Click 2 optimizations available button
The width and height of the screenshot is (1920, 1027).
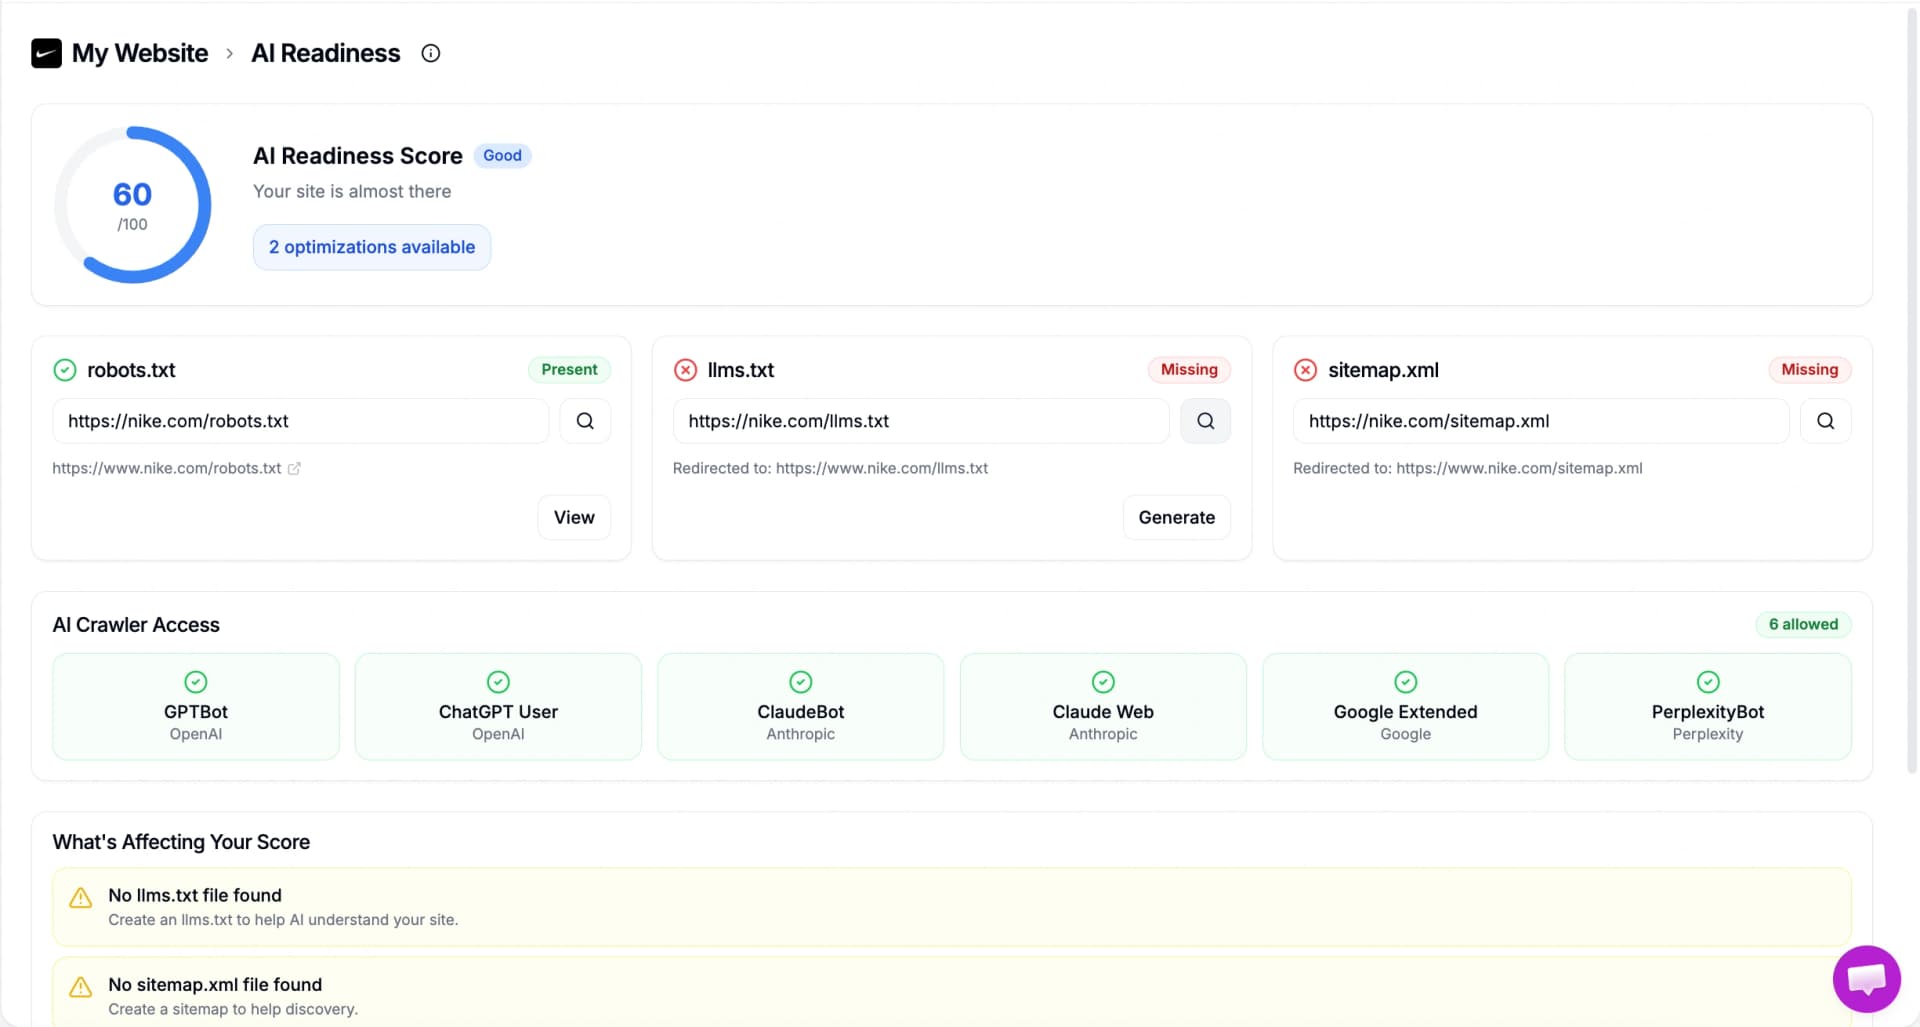pyautogui.click(x=372, y=247)
